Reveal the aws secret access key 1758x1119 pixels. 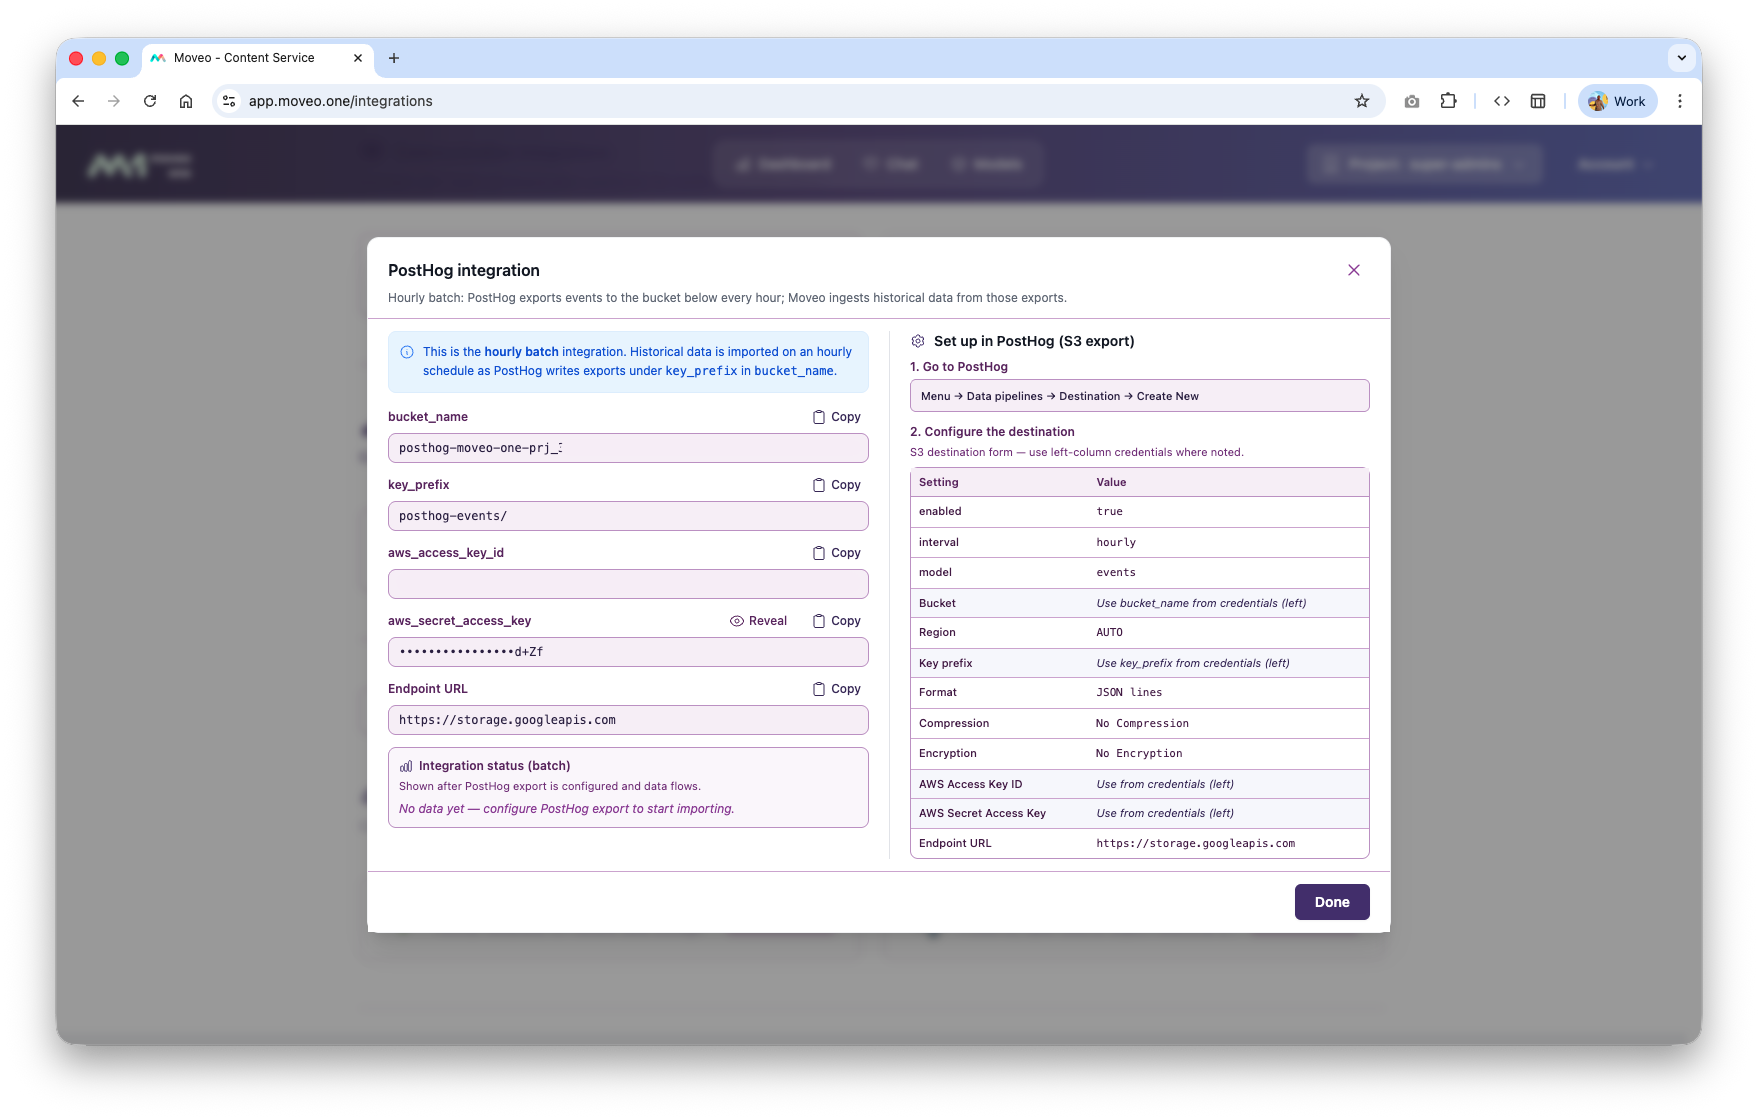[x=759, y=621]
